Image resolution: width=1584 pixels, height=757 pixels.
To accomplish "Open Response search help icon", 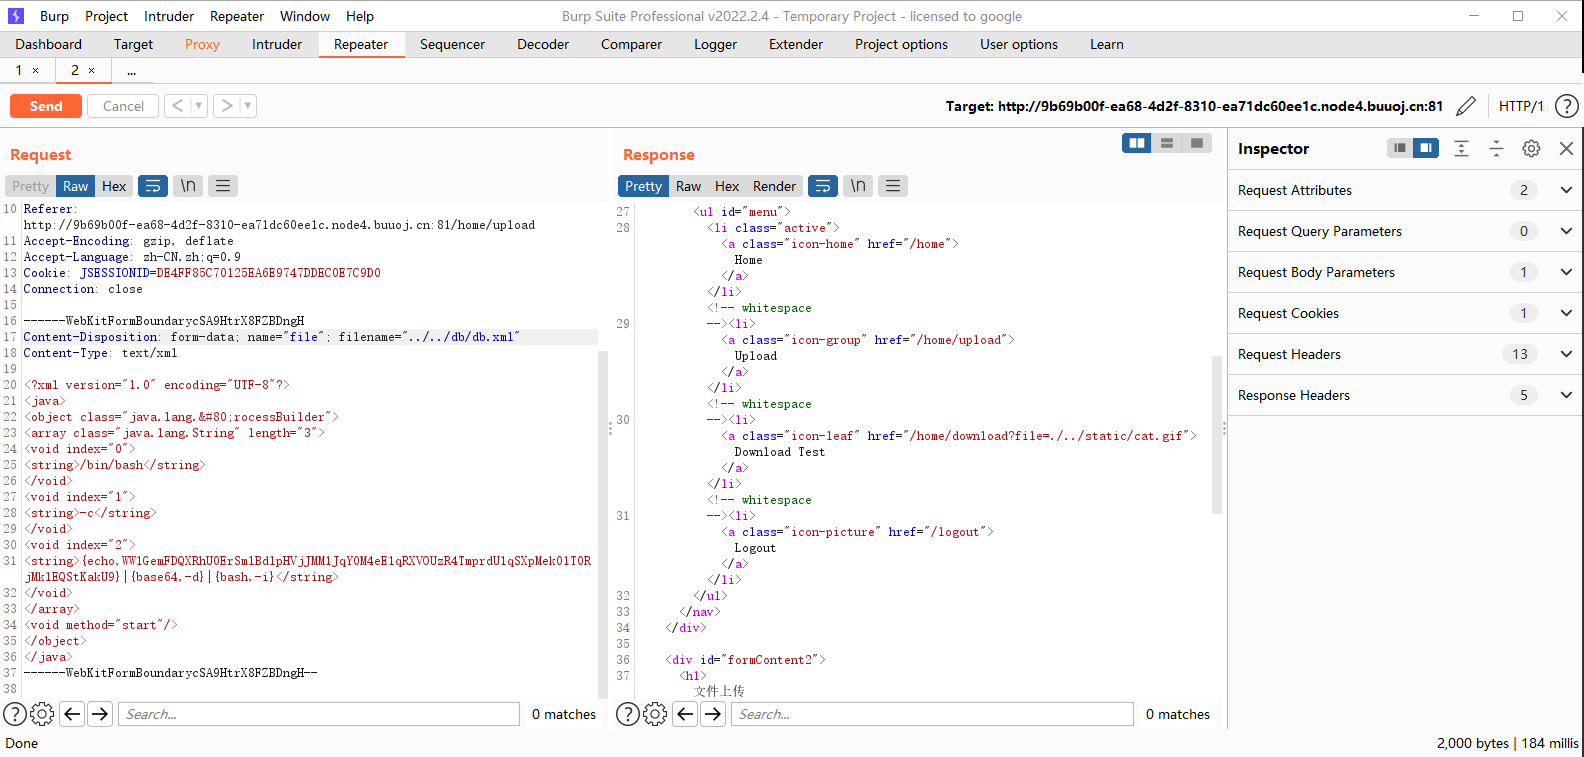I will click(628, 714).
